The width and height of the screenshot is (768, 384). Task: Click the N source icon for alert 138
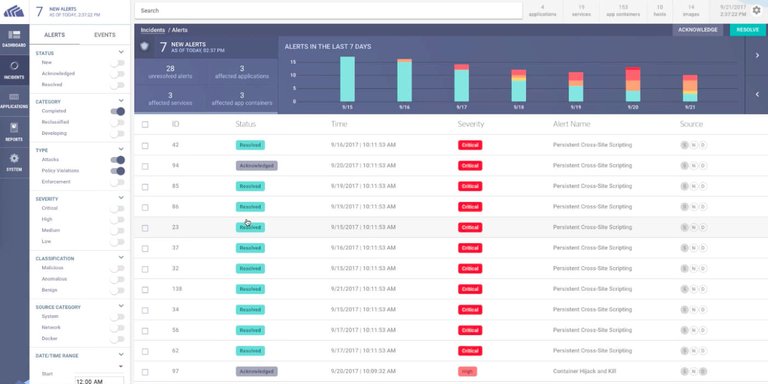694,289
